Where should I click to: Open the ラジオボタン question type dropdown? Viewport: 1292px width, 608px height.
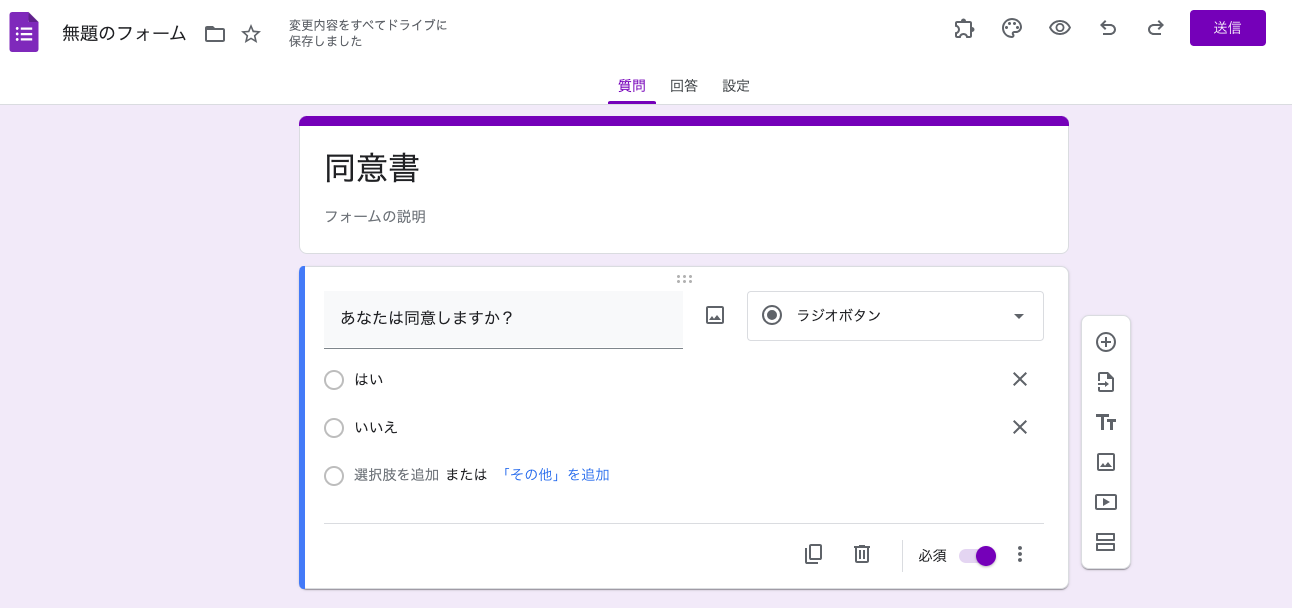tap(895, 316)
